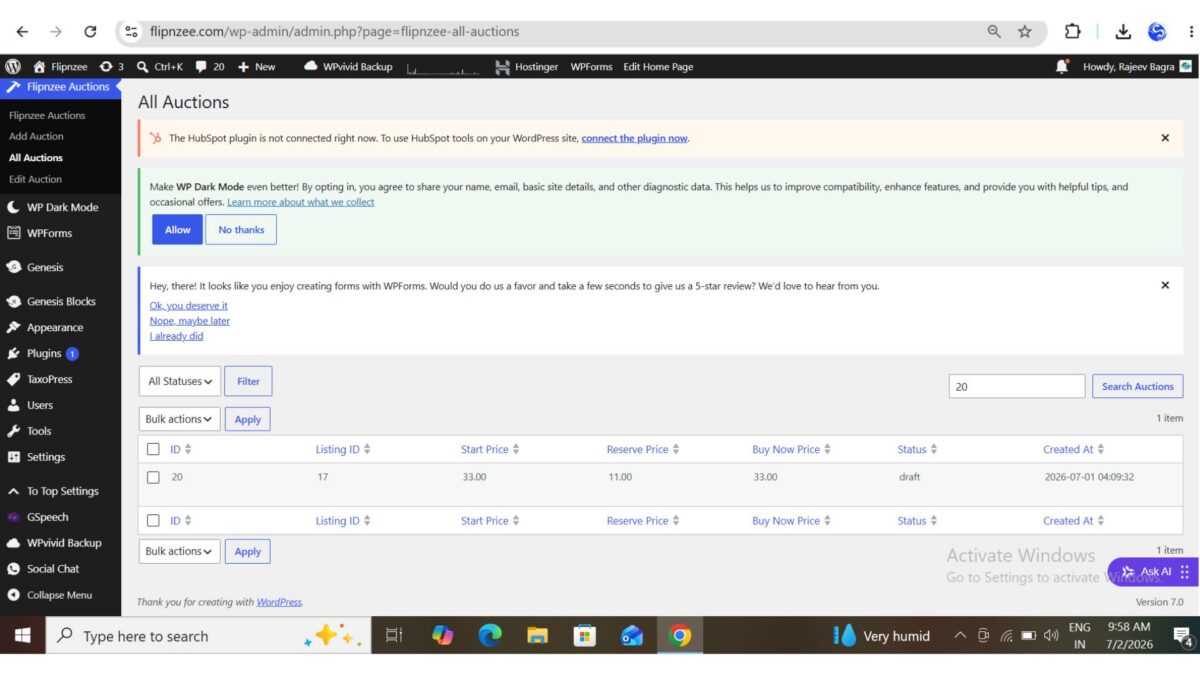Click the Collapse Menu arrow icon
1200x675 pixels.
13,594
